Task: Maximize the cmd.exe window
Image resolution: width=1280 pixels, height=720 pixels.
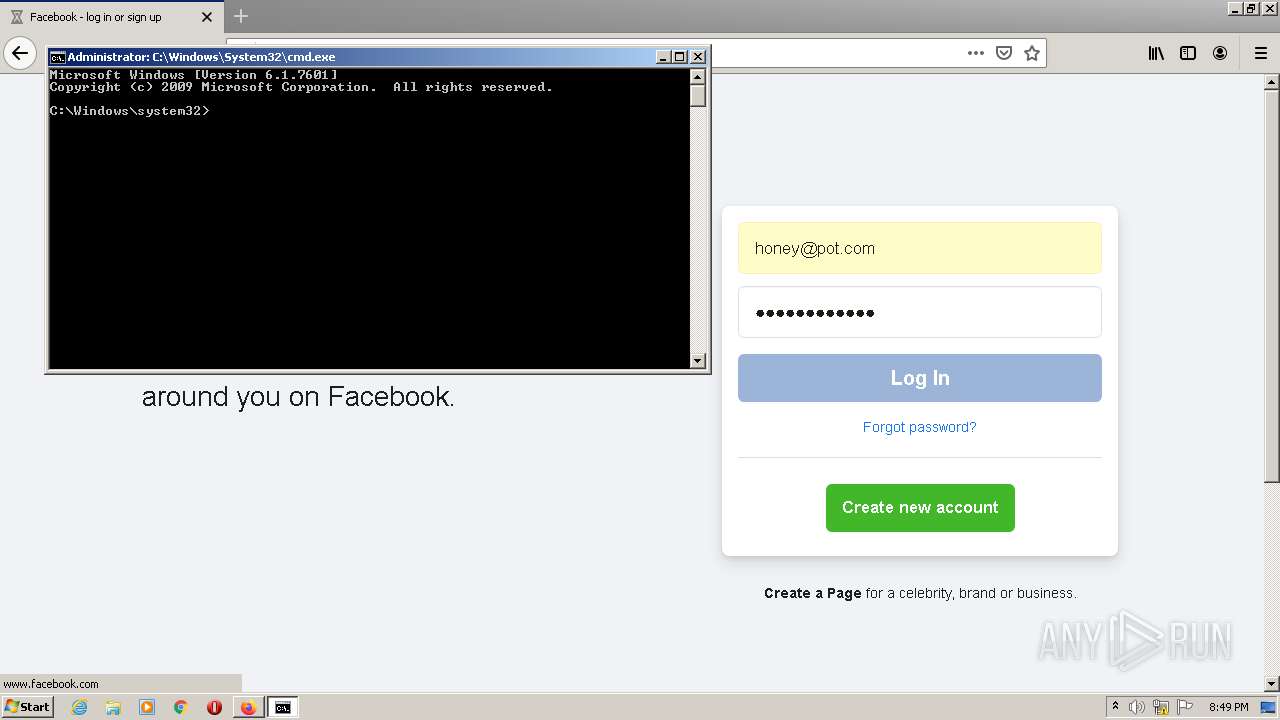Action: [680, 57]
